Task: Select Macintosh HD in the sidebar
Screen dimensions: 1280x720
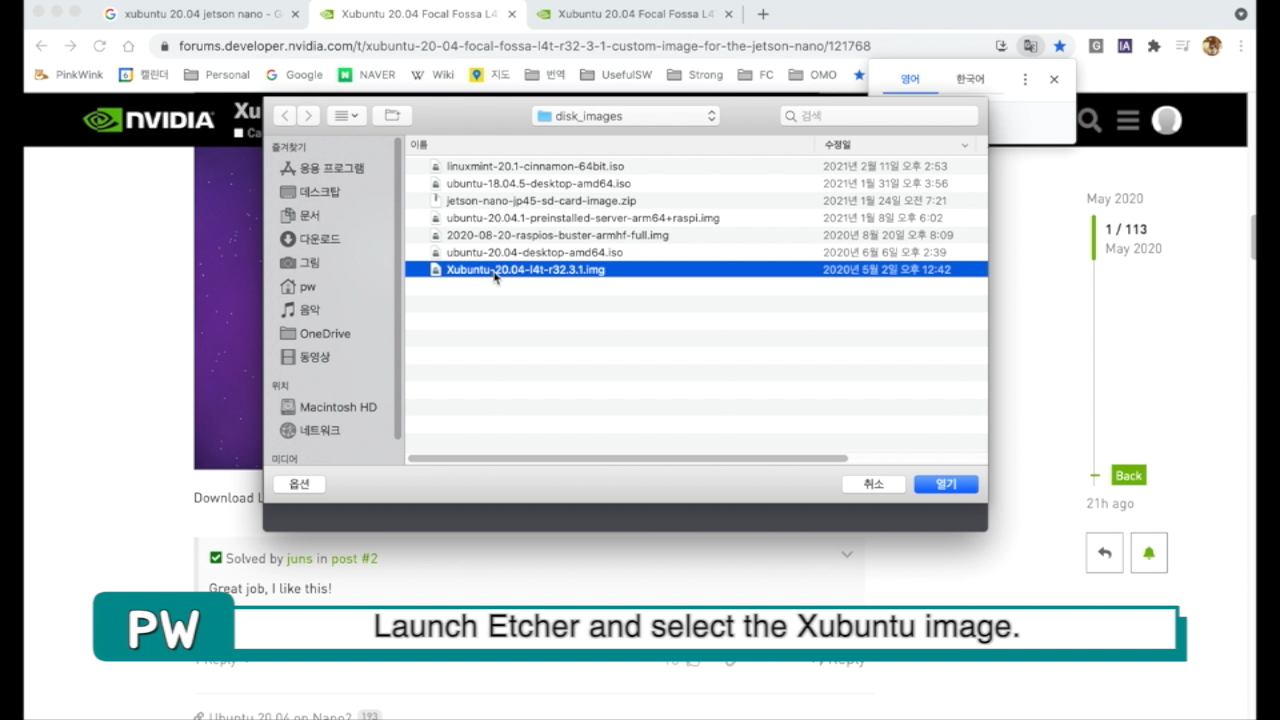Action: pyautogui.click(x=328, y=407)
